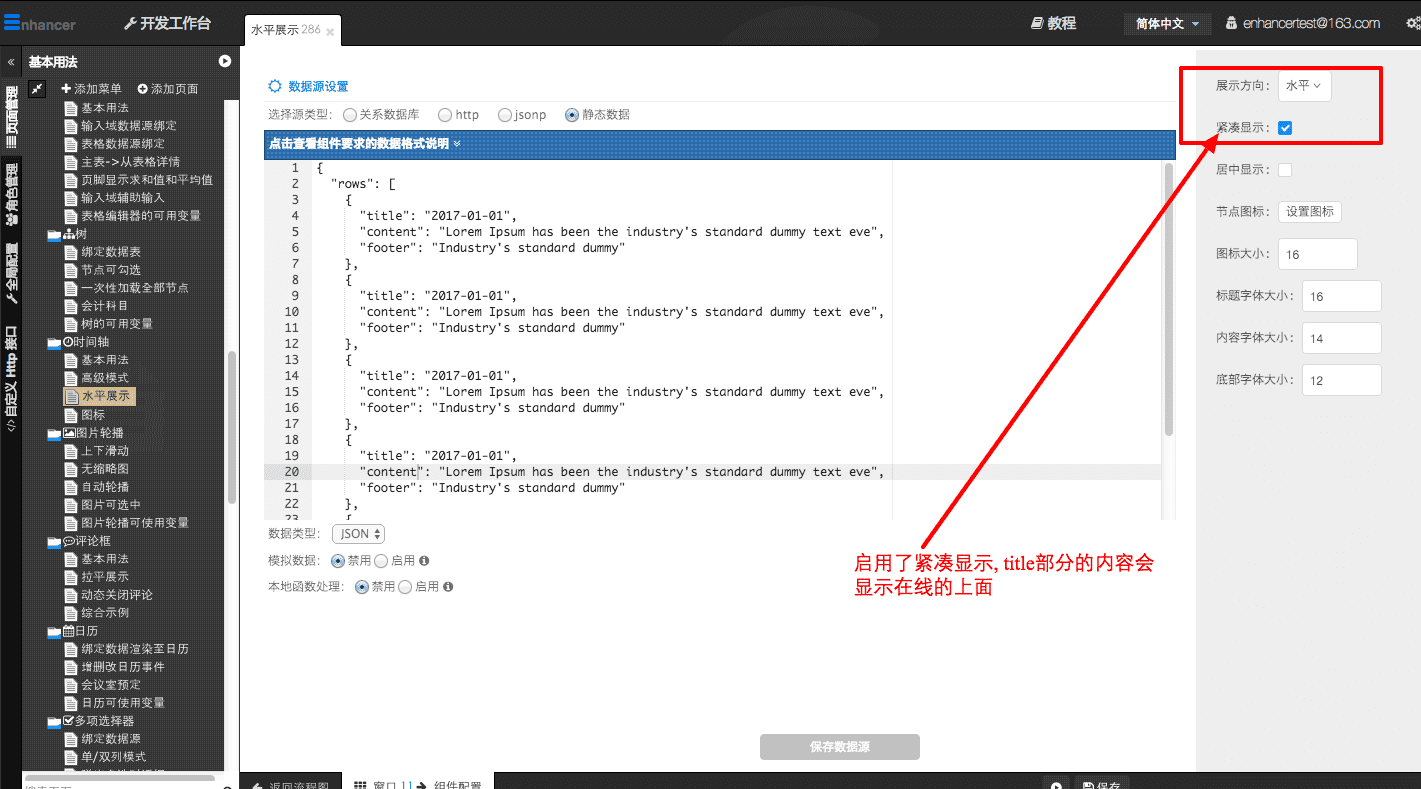Open settings gear icon in top-right corner
1421x789 pixels.
tap(1411, 23)
